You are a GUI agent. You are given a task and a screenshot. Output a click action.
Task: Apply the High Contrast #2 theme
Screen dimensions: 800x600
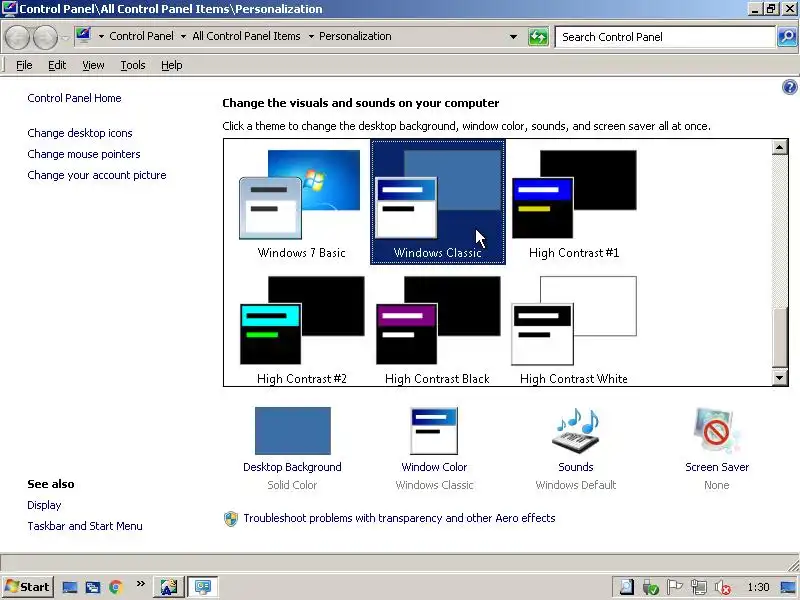[x=302, y=329]
